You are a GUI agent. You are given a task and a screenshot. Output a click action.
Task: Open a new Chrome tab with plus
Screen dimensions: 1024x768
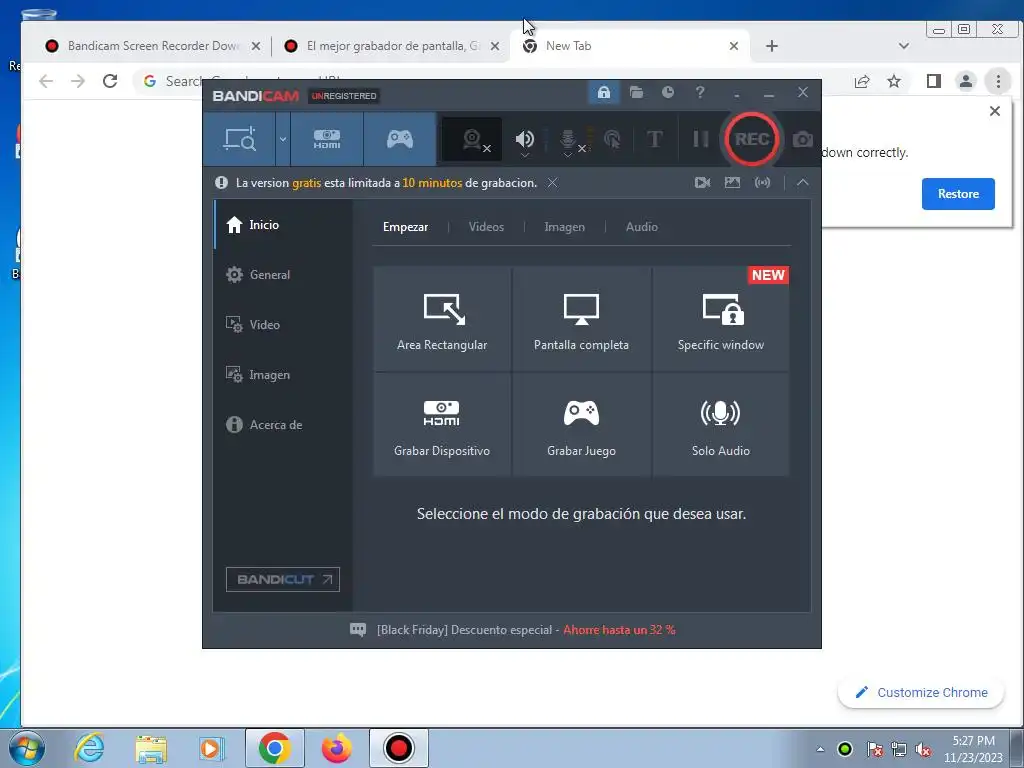[771, 46]
